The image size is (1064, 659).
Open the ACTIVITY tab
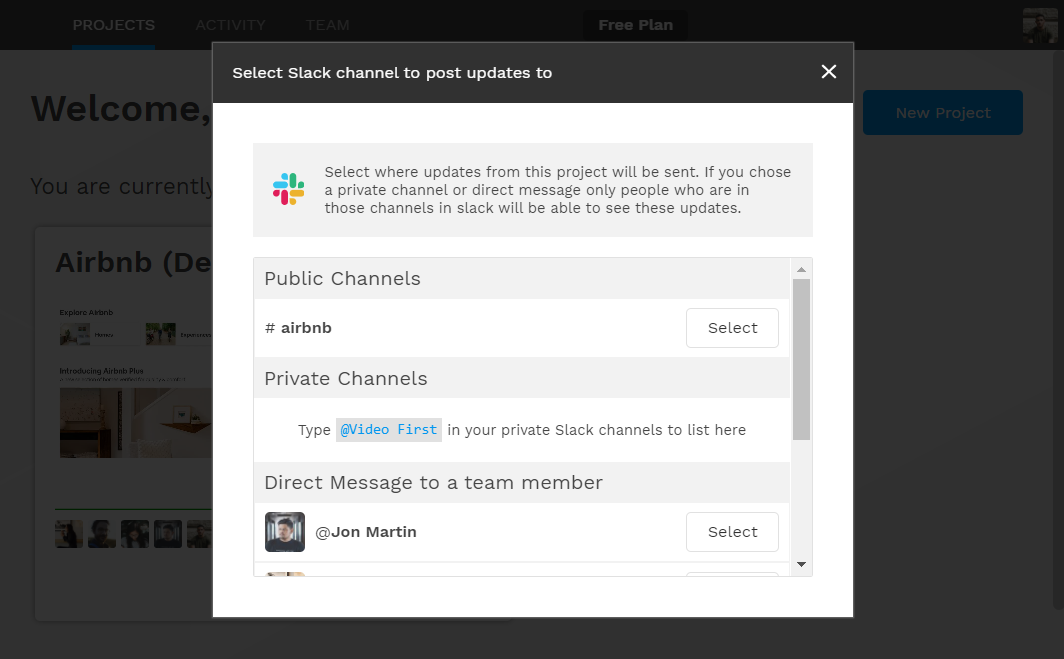(x=231, y=25)
